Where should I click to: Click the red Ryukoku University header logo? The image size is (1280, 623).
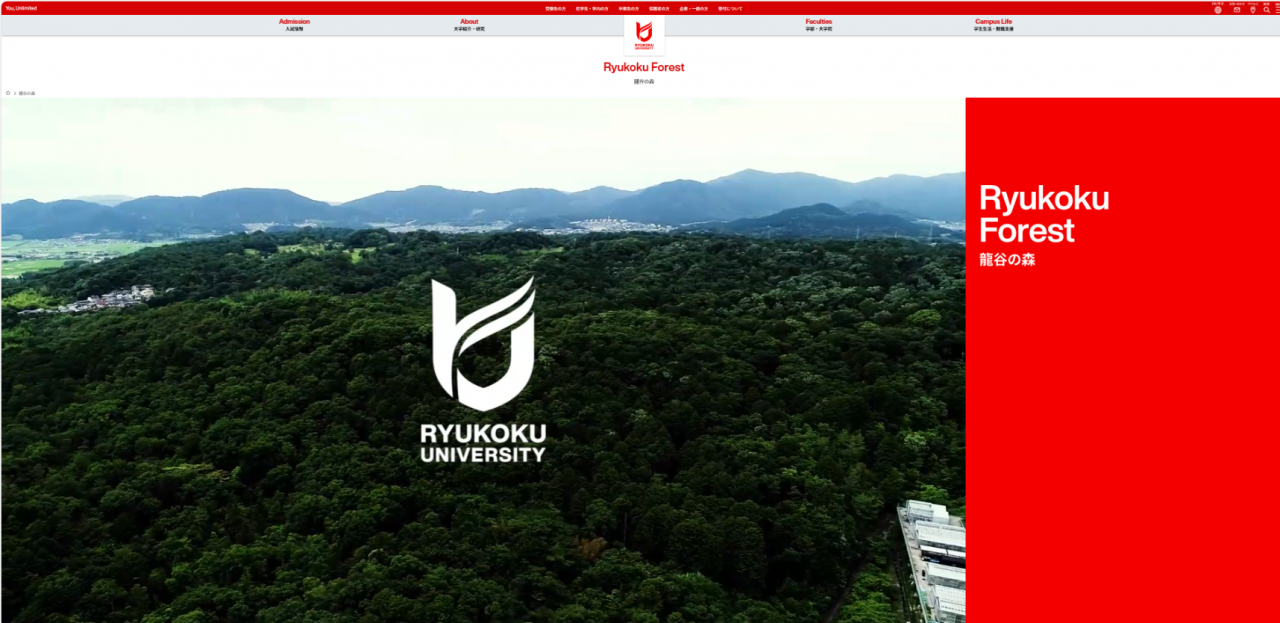click(x=644, y=35)
